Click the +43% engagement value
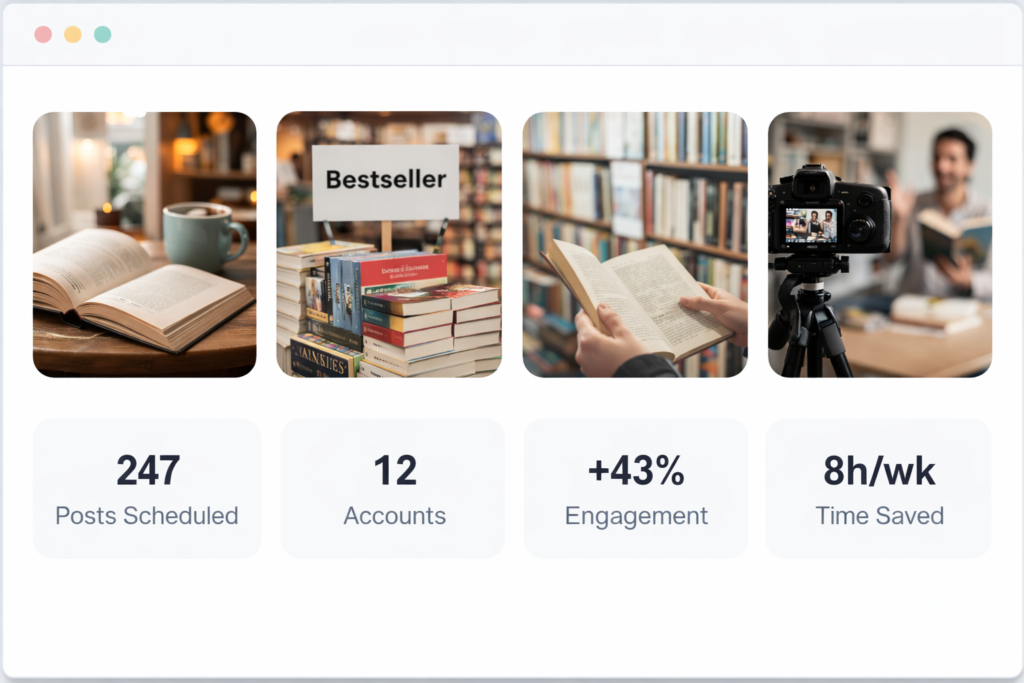Screen dimensions: 1024x683 tap(636, 470)
